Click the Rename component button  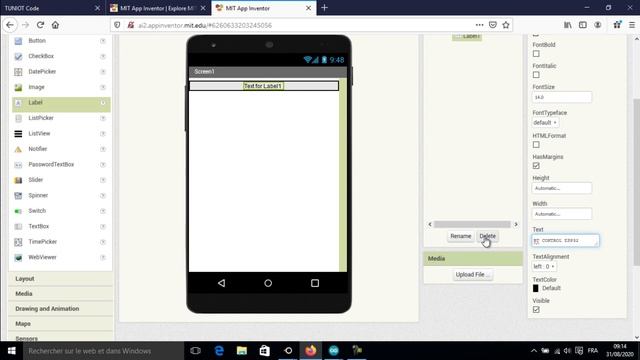[460, 236]
